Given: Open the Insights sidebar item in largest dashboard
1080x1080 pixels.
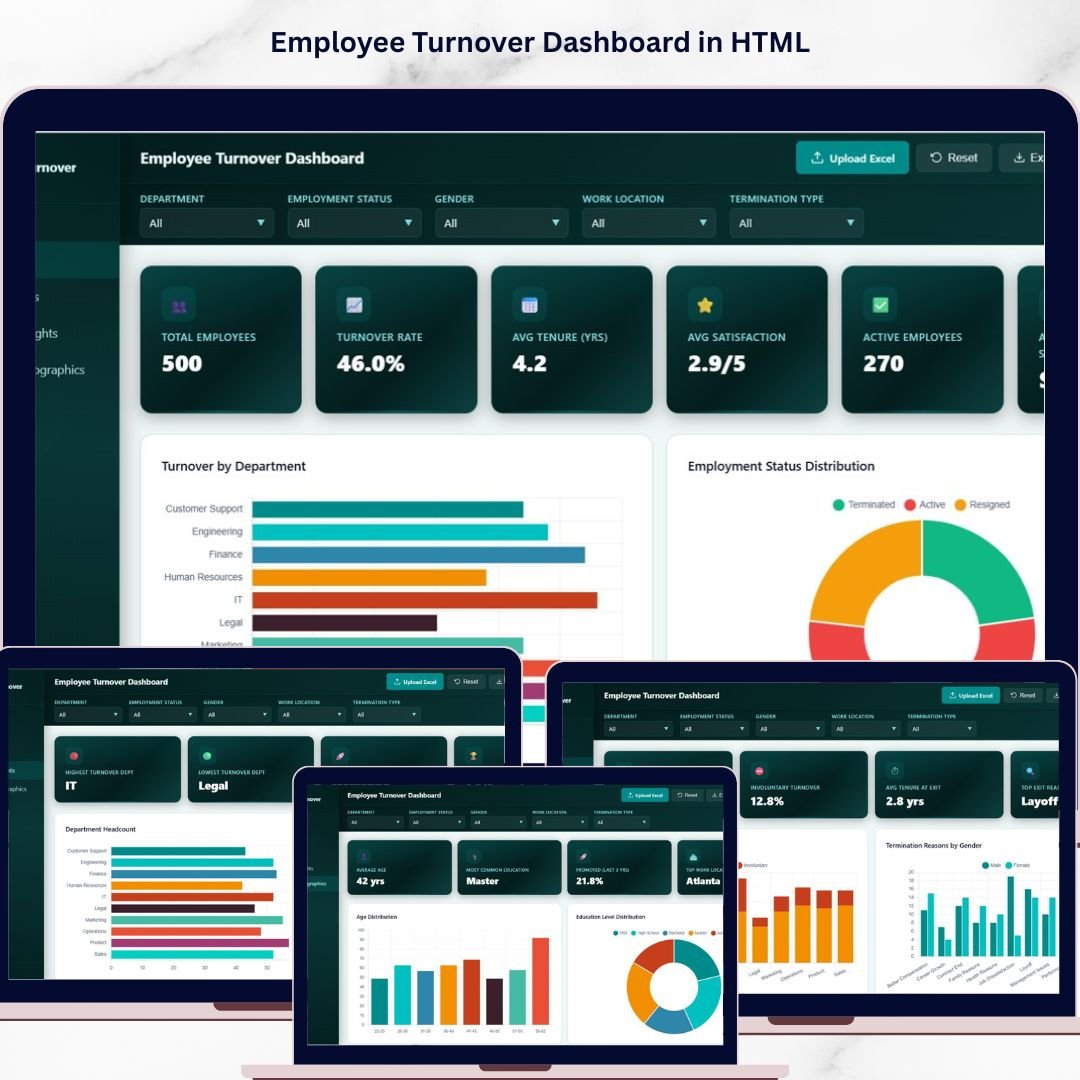Looking at the screenshot, I should (47, 334).
